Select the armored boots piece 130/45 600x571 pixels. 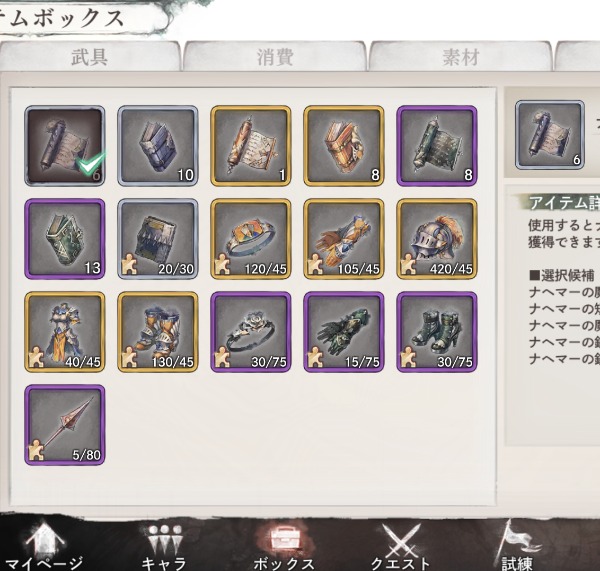(x=158, y=332)
